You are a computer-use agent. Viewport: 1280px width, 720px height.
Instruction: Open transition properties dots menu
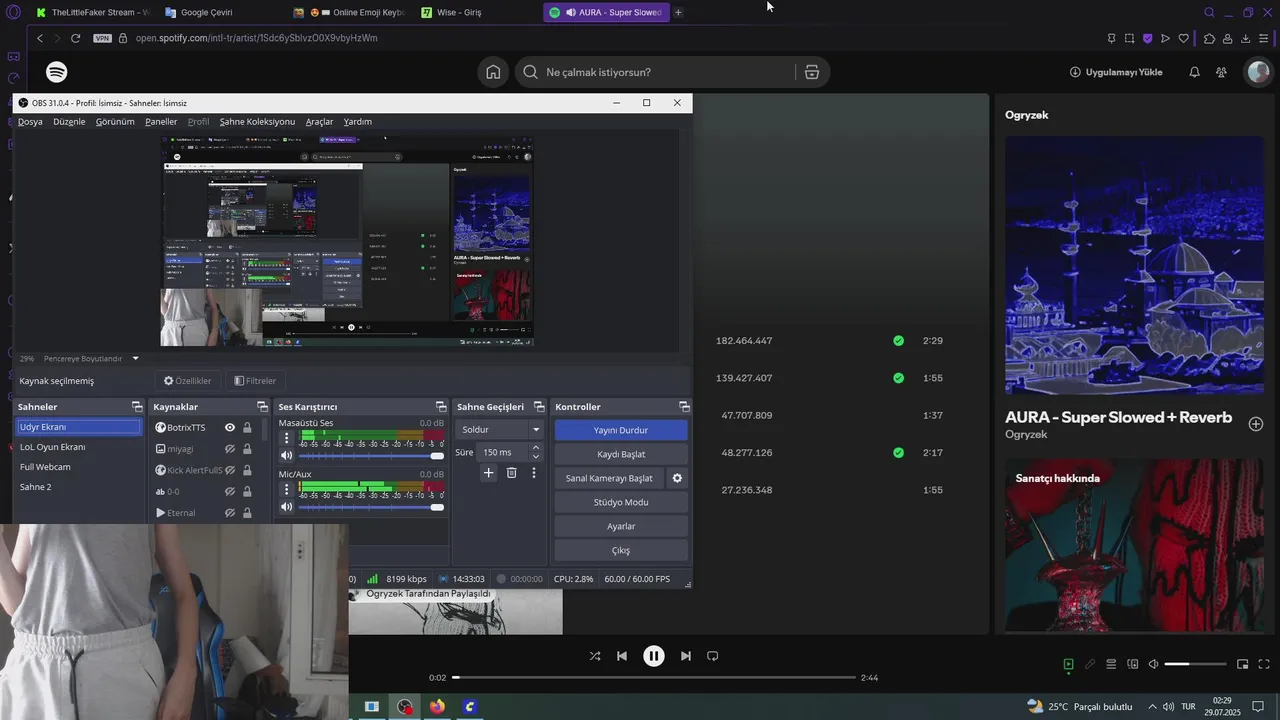click(534, 473)
